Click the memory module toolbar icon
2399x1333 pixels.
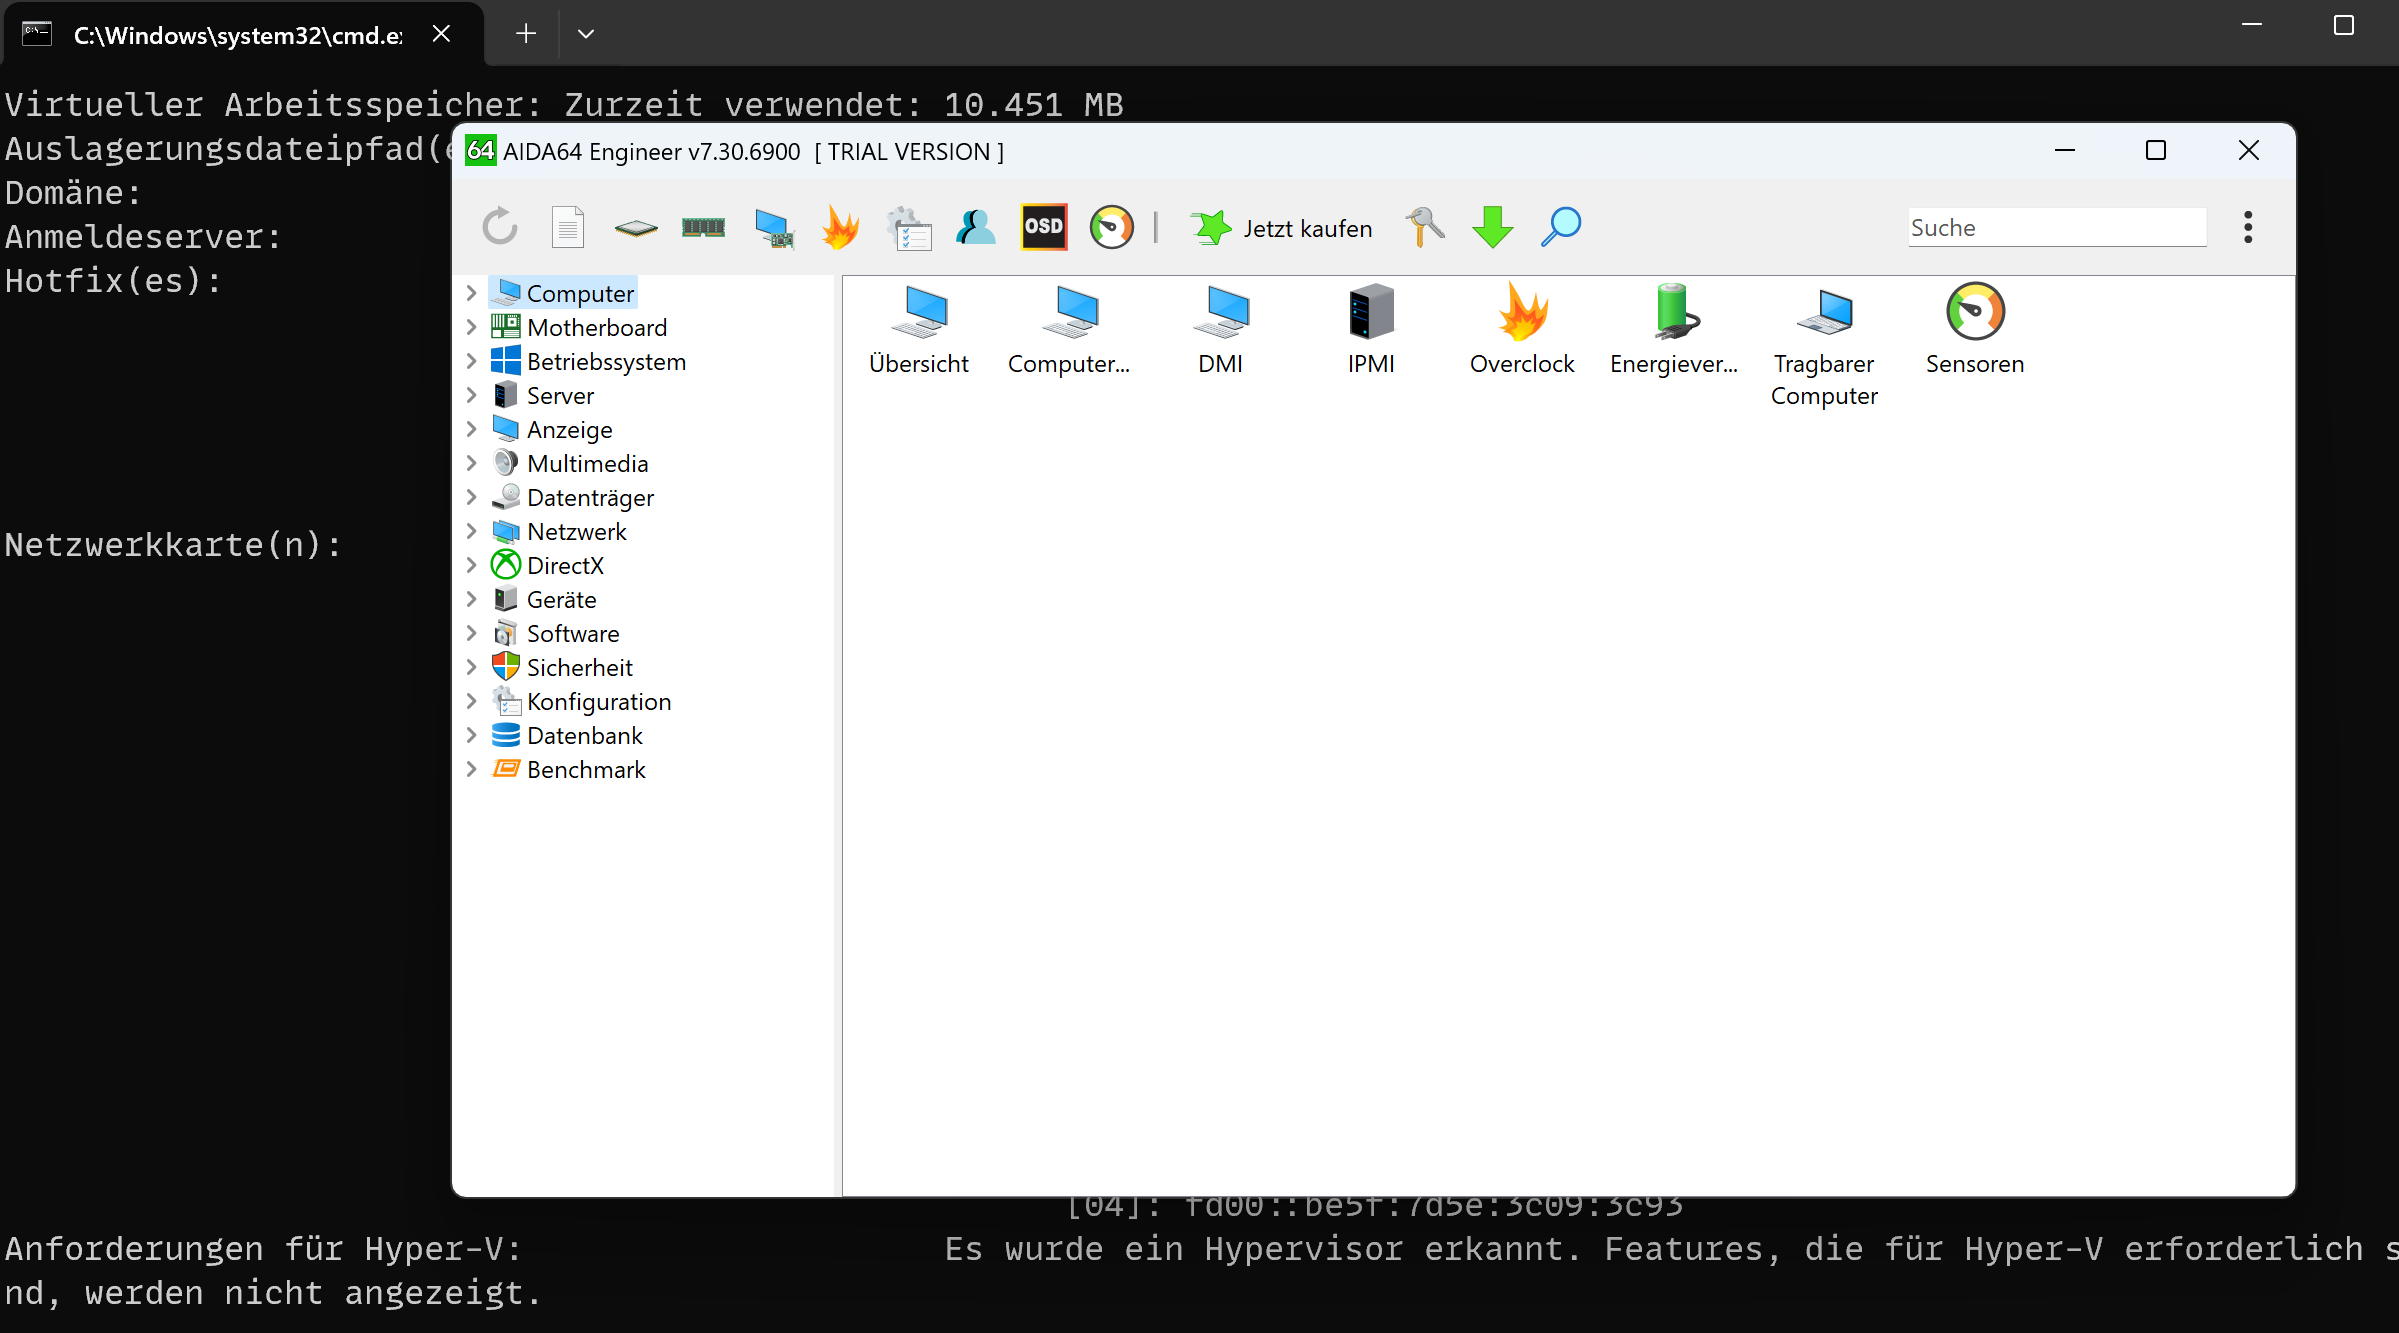(x=703, y=228)
